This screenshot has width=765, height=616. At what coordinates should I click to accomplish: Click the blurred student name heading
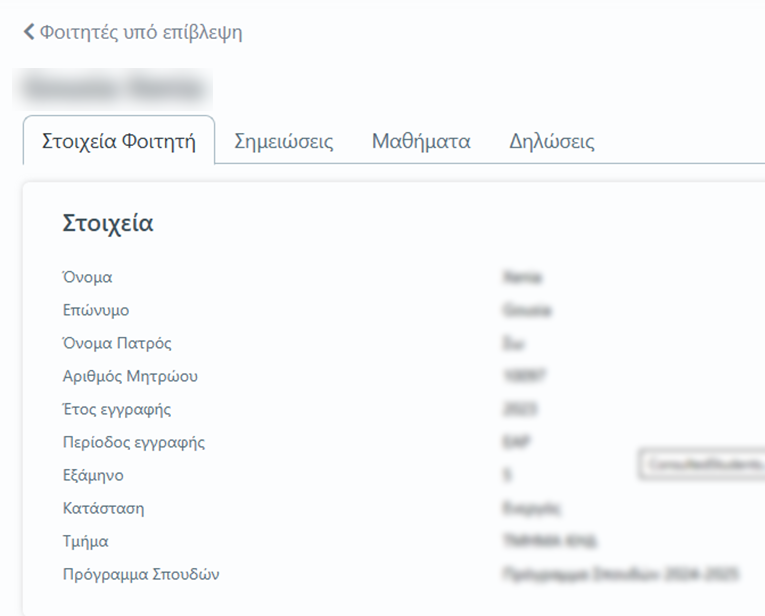pos(115,89)
